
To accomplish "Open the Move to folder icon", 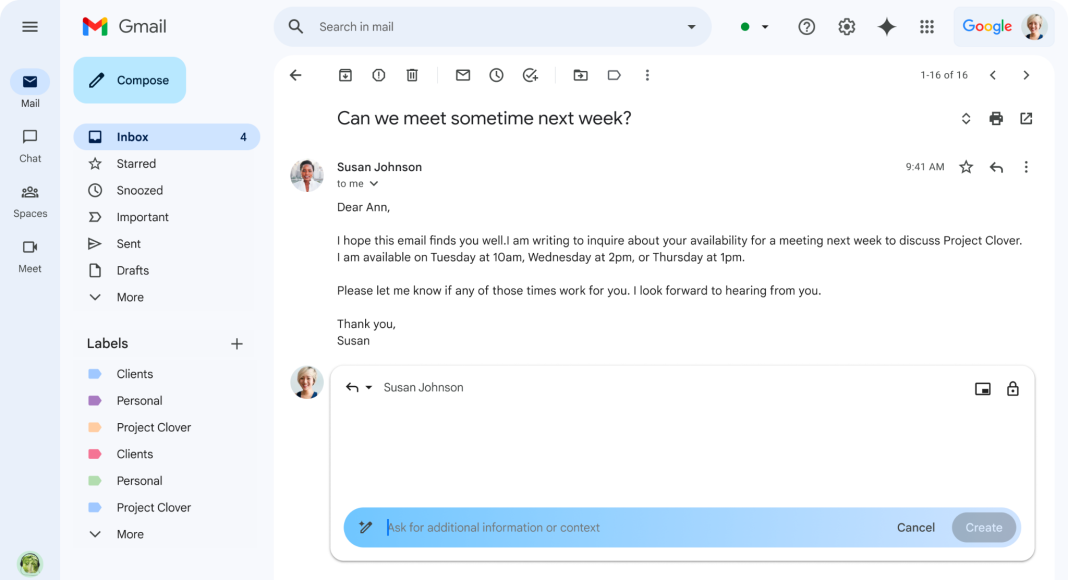I will point(580,75).
